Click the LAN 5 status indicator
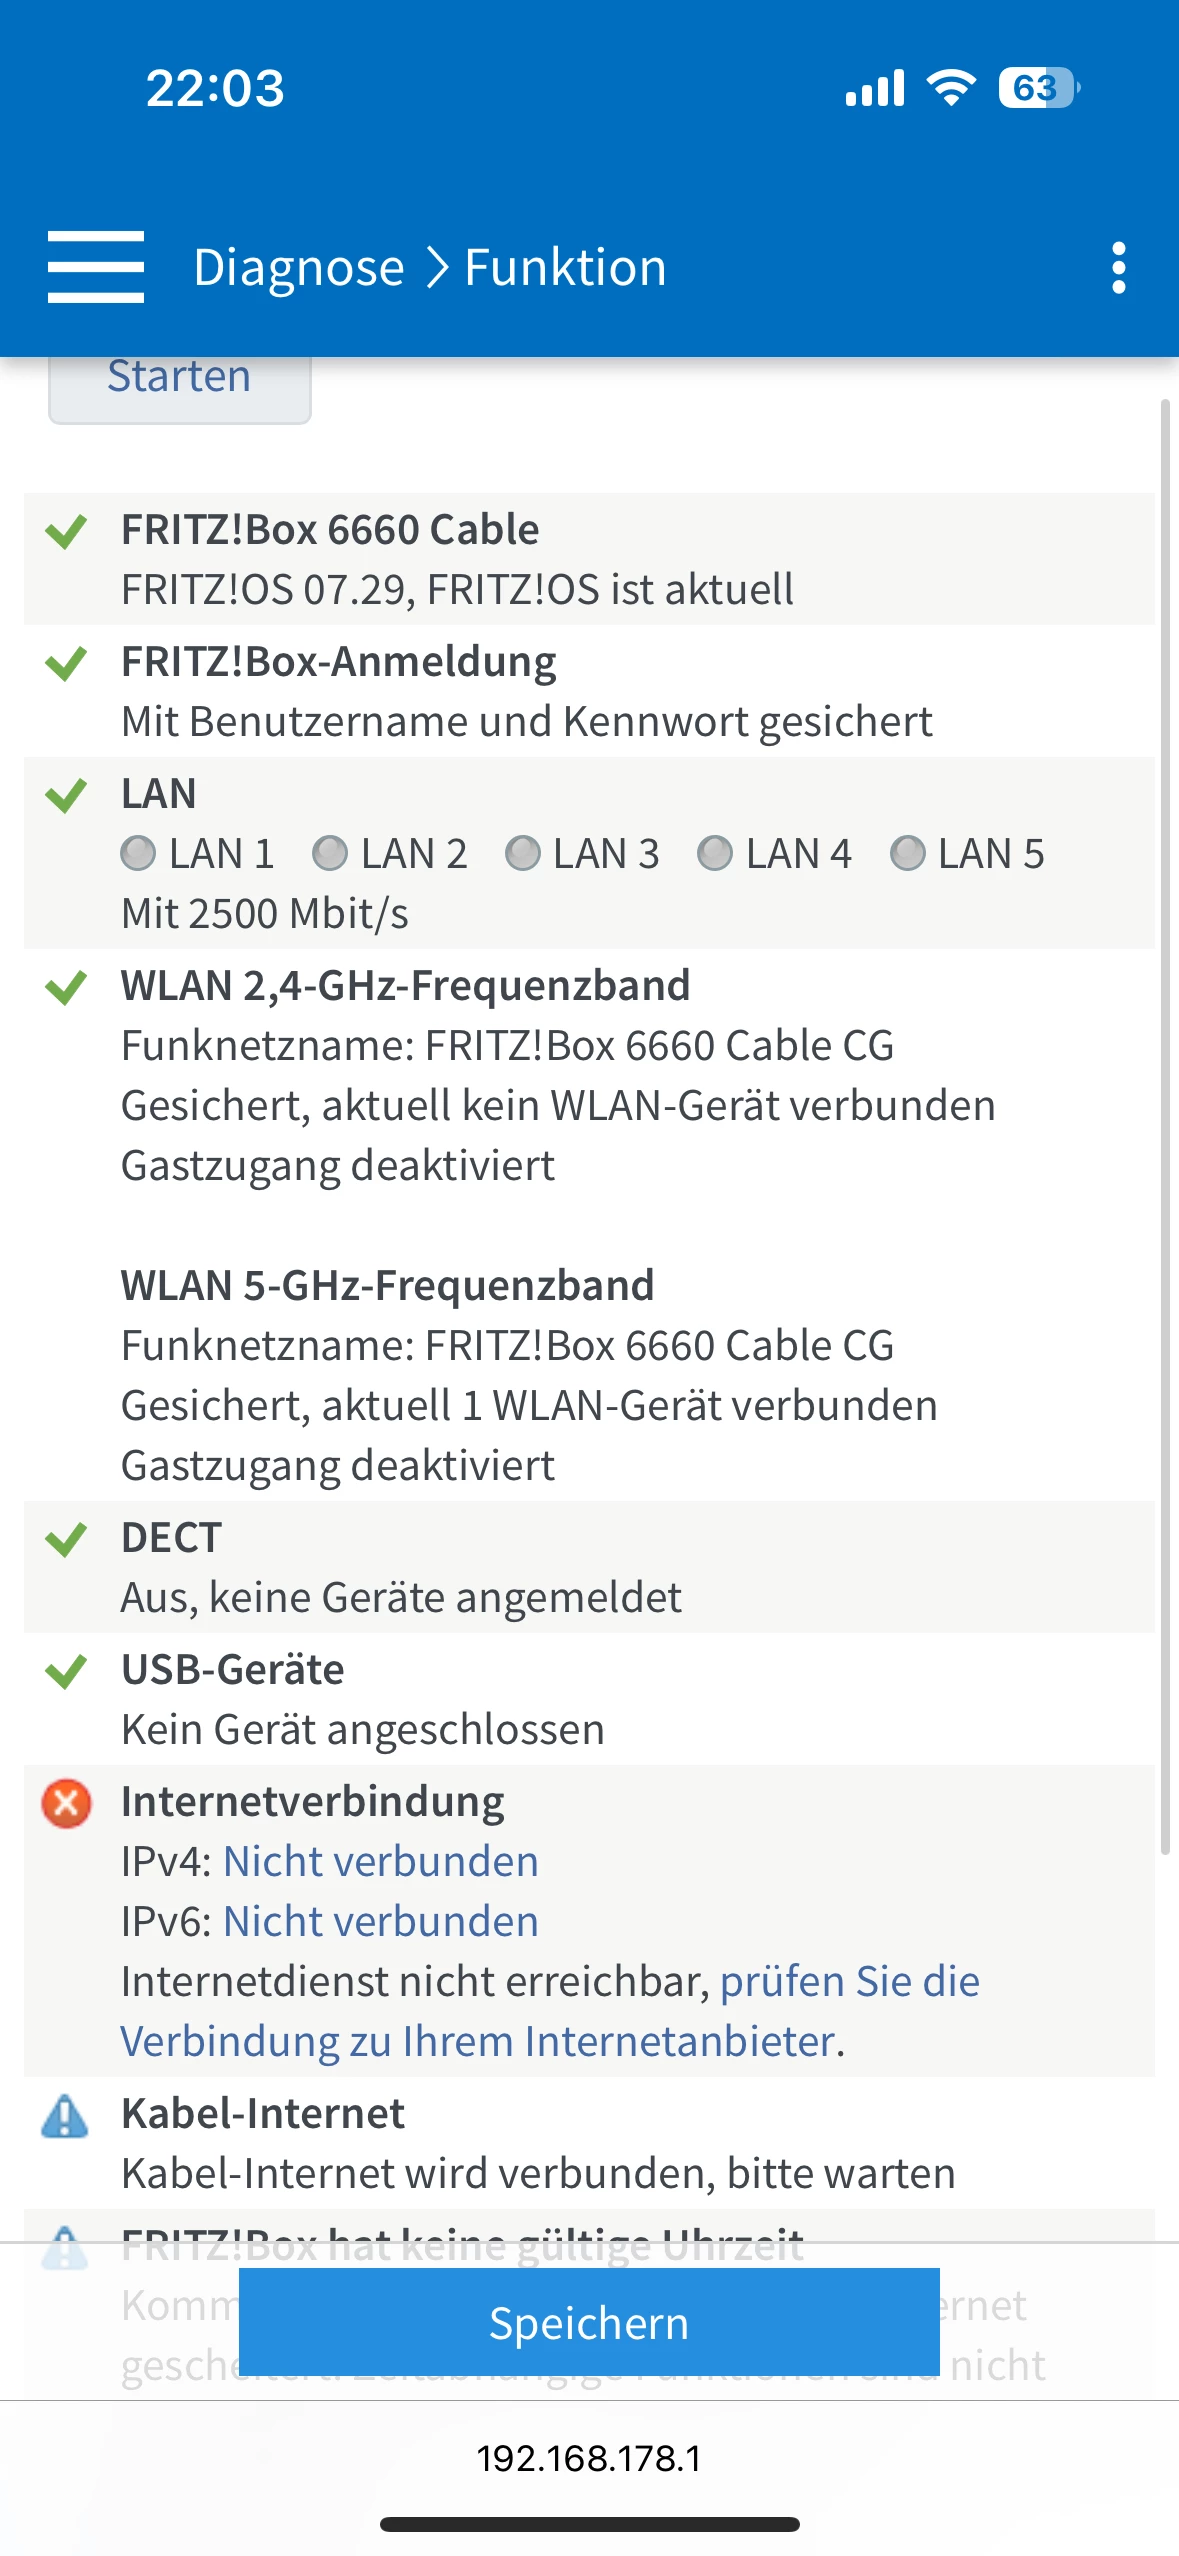 coord(907,854)
